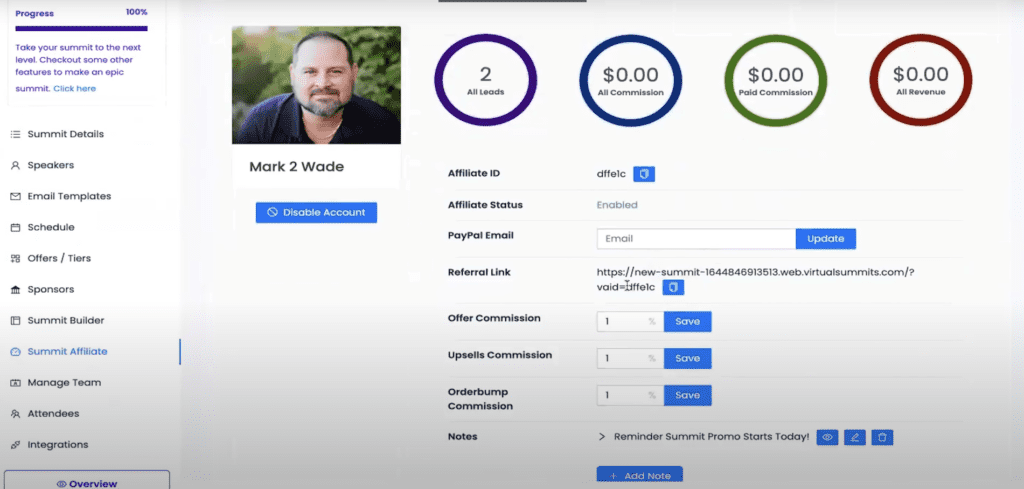
Task: Click the Offers / Tiers icon
Action: point(16,259)
